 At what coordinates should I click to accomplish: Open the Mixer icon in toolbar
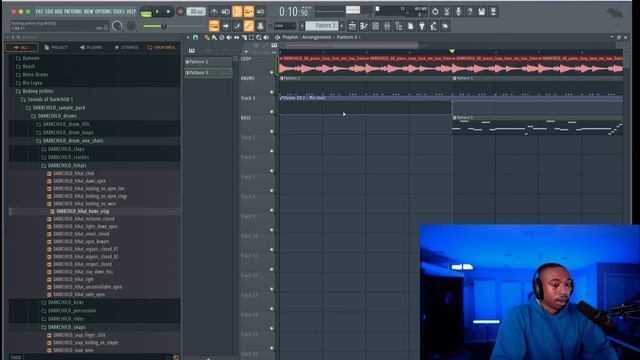387,26
